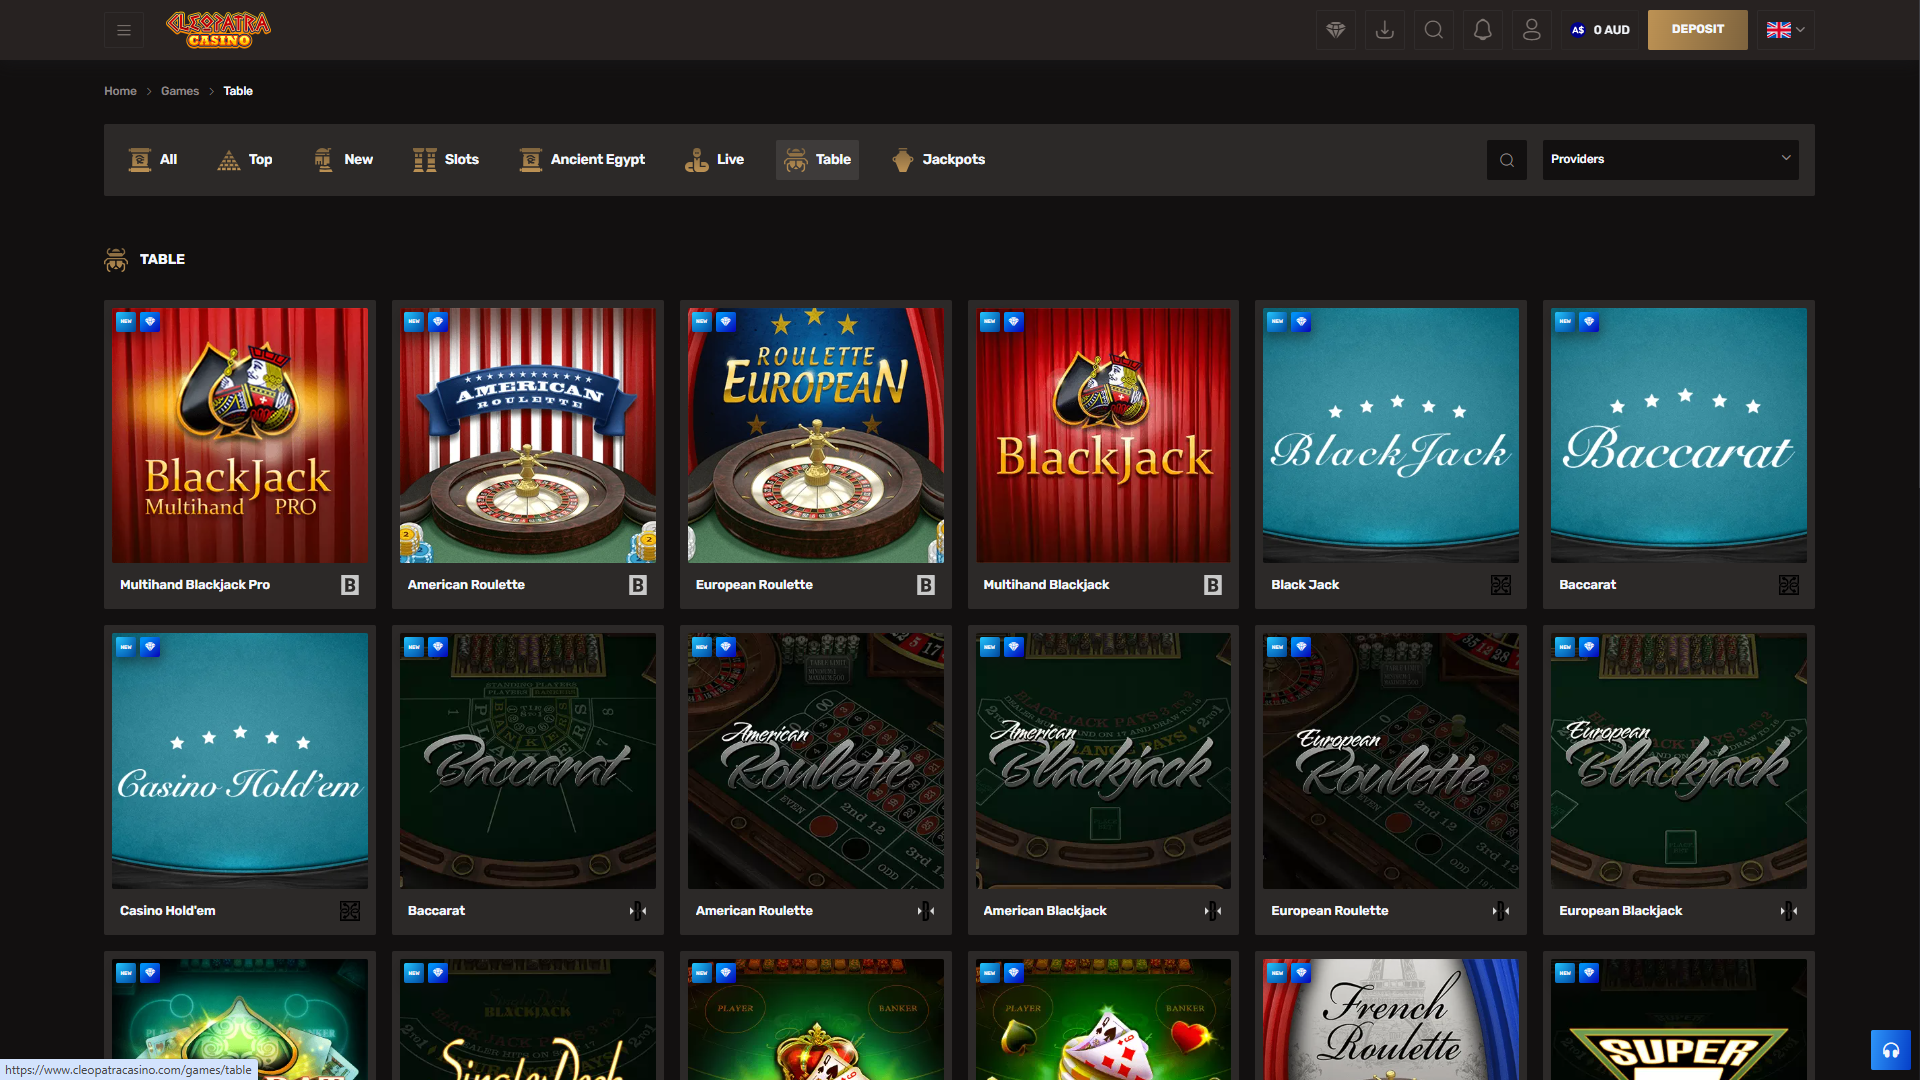Click the scarab icon beside TABLE heading
The width and height of the screenshot is (1920, 1080).
[116, 260]
